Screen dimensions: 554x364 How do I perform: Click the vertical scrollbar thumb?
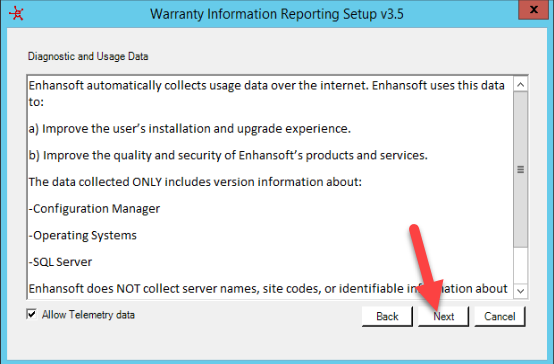tap(520, 170)
